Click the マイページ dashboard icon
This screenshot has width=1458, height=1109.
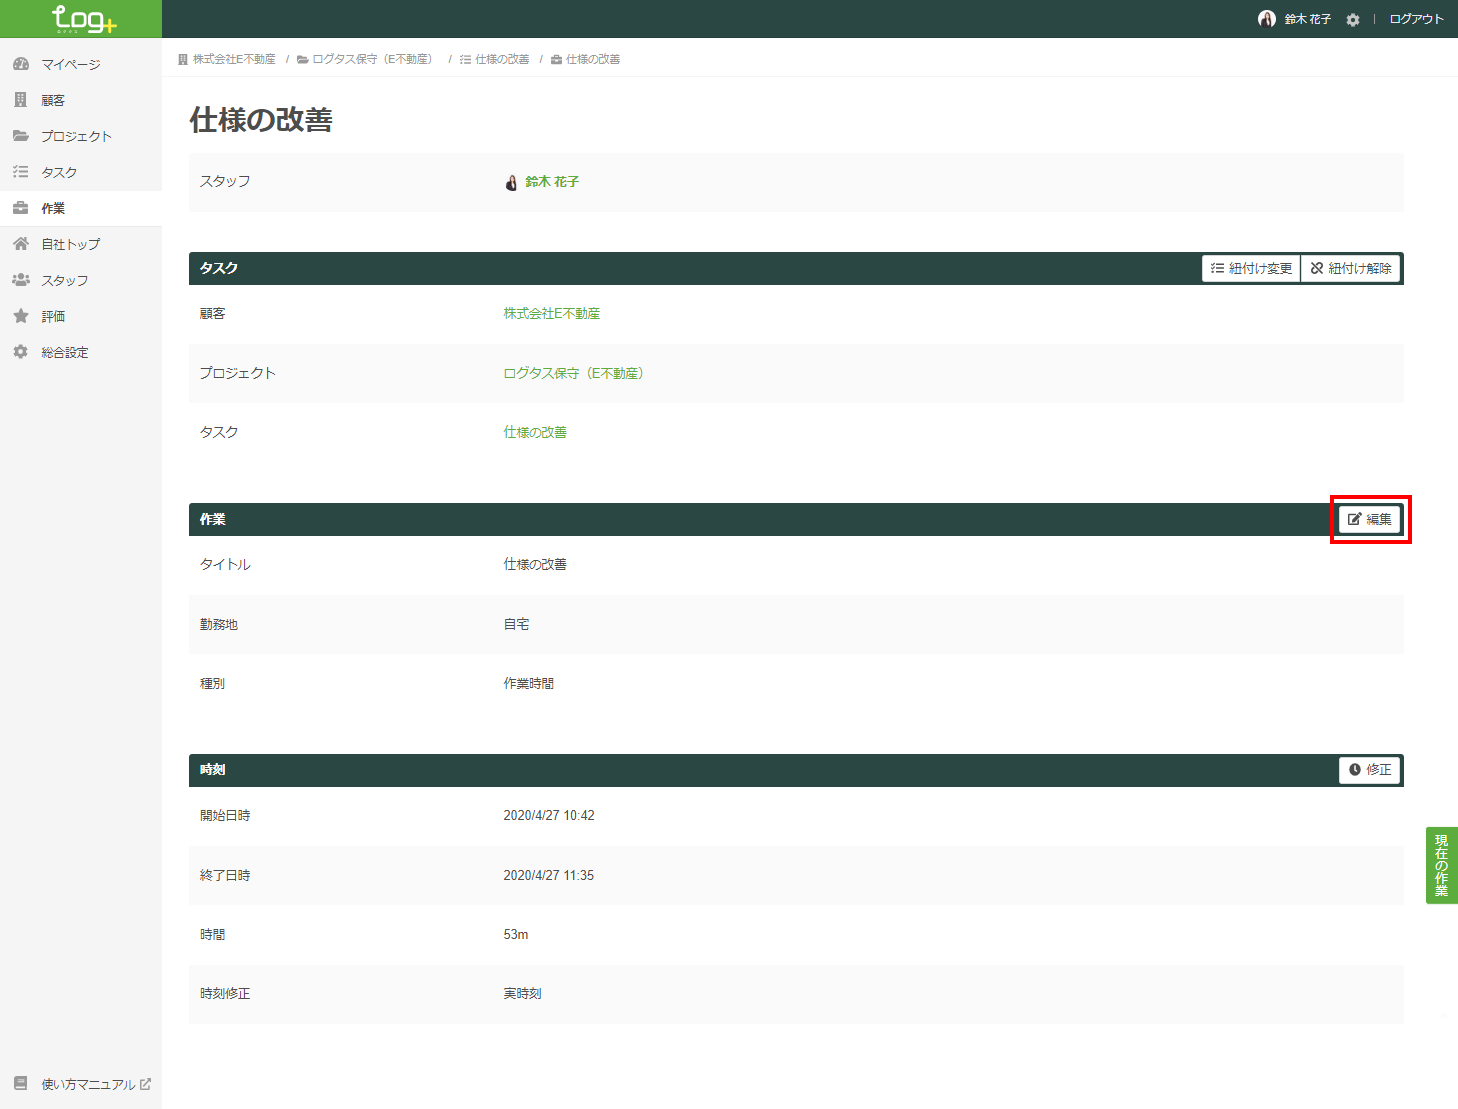click(x=21, y=64)
